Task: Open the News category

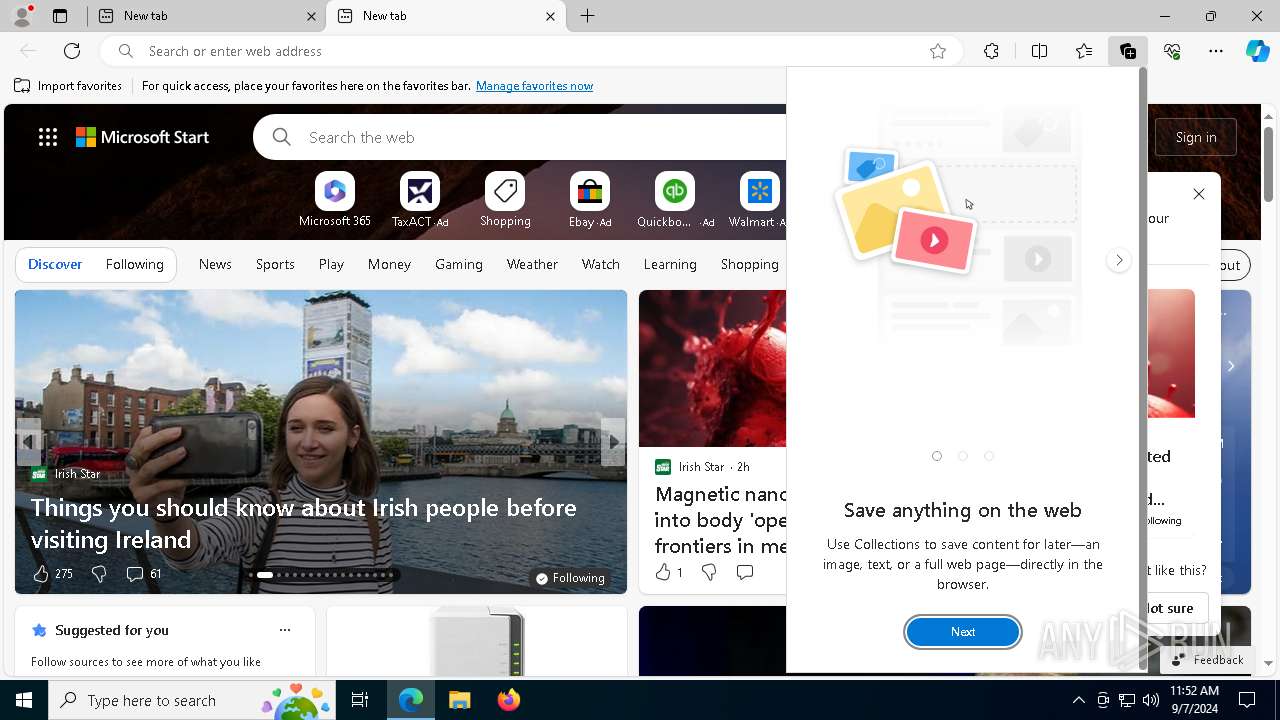Action: click(215, 264)
